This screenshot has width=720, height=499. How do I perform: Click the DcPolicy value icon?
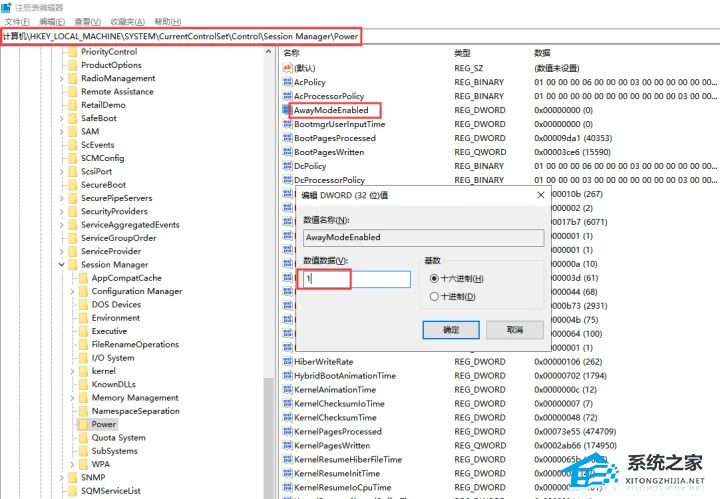(x=287, y=166)
